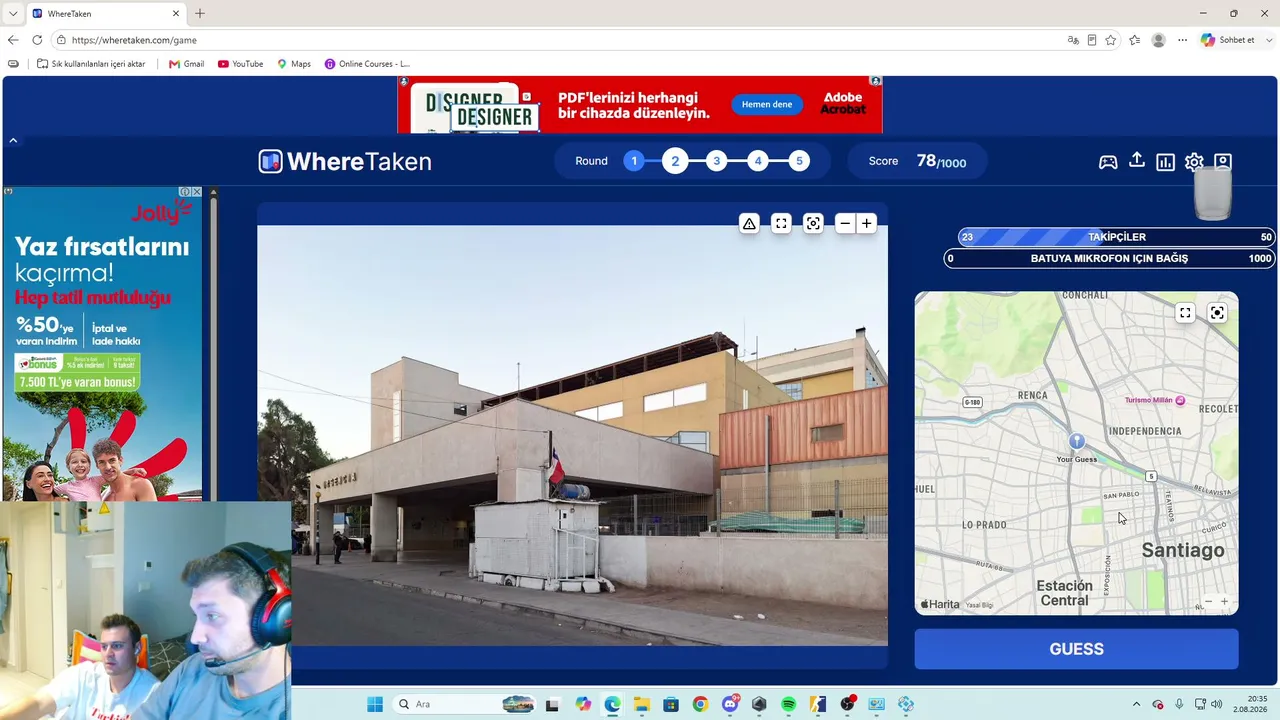Click the translate page icon
This screenshot has width=1280, height=720.
1073,40
